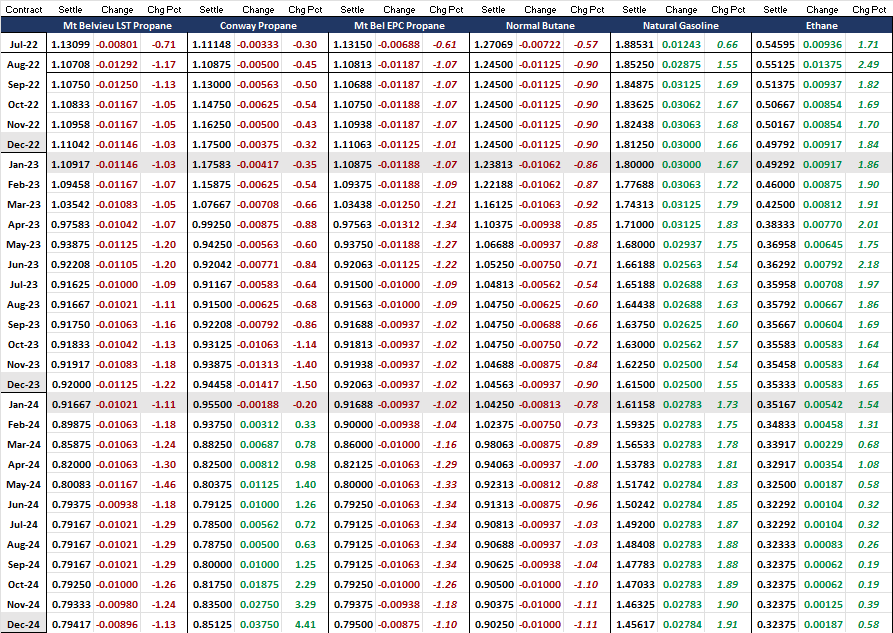Click Natural Gasoline settle 1.88531

click(634, 44)
